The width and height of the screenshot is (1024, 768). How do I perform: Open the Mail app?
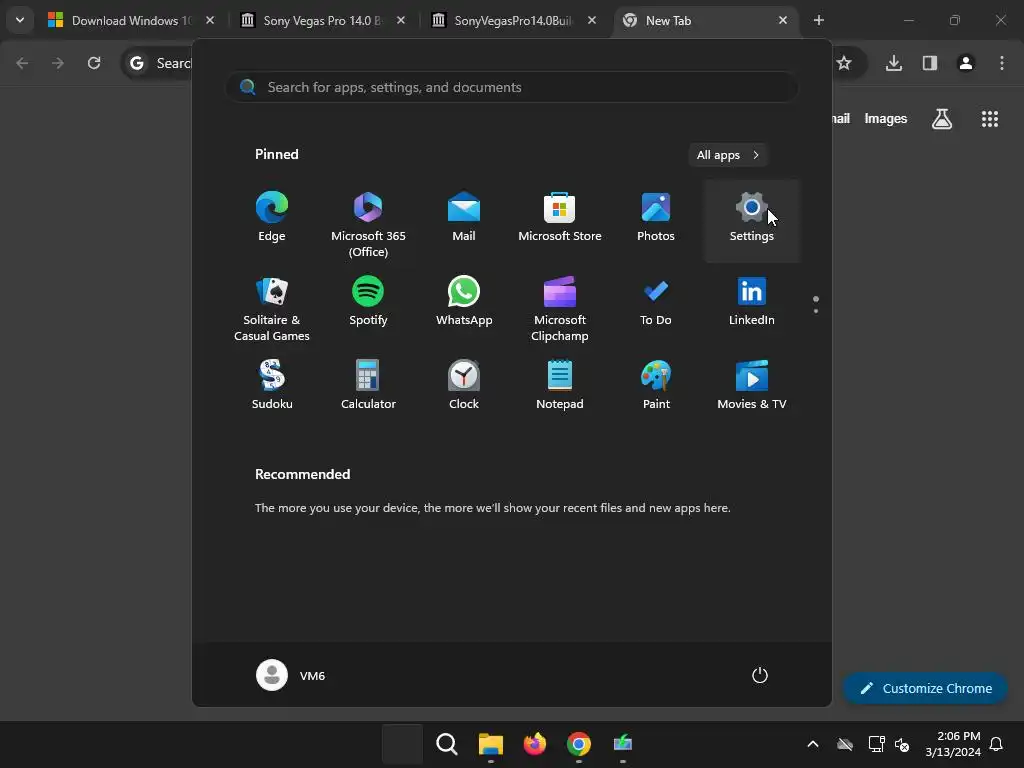(464, 219)
